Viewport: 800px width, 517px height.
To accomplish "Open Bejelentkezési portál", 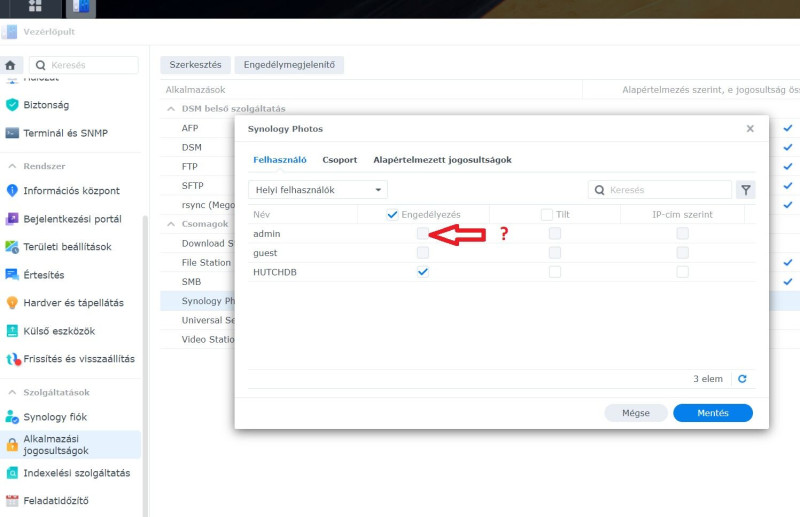I will pos(63,219).
